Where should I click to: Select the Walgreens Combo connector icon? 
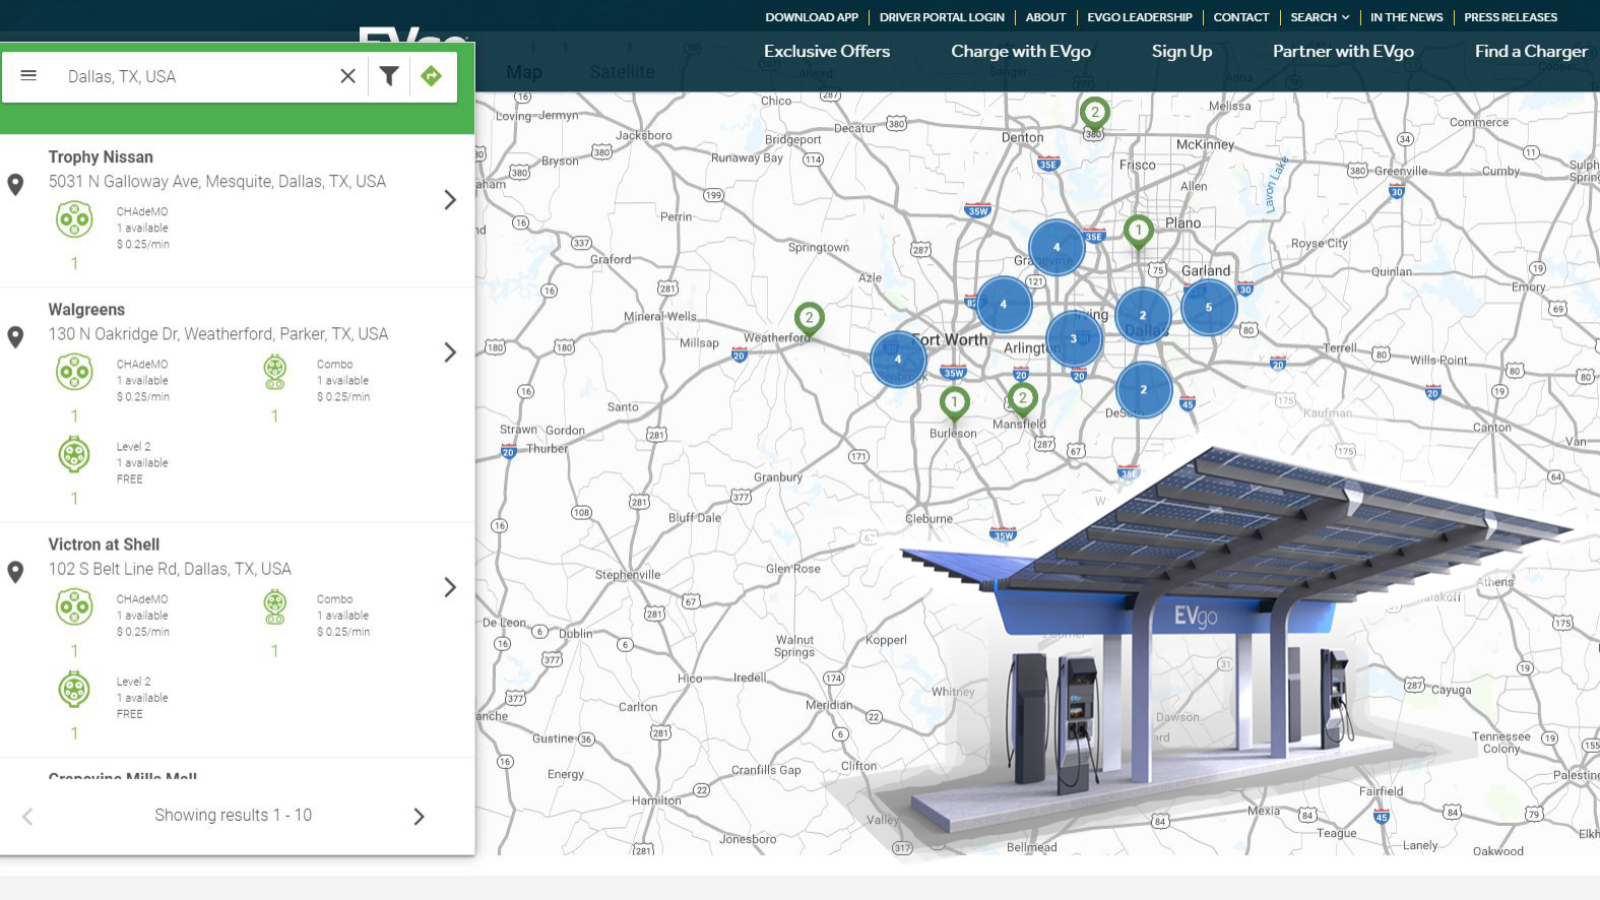(x=275, y=372)
